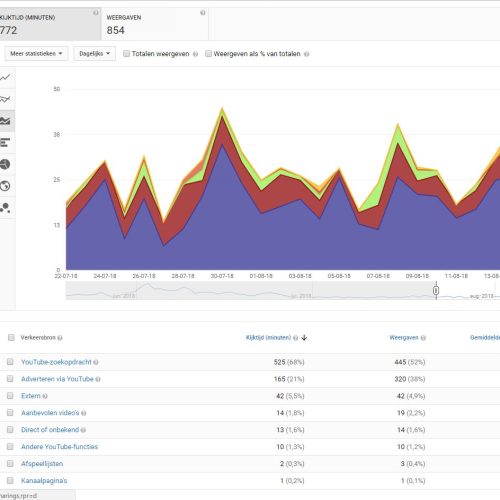Viewport: 500px width, 500px height.
Task: Toggle the select-all checkbox beside Verkeersbron
Action: point(11,337)
